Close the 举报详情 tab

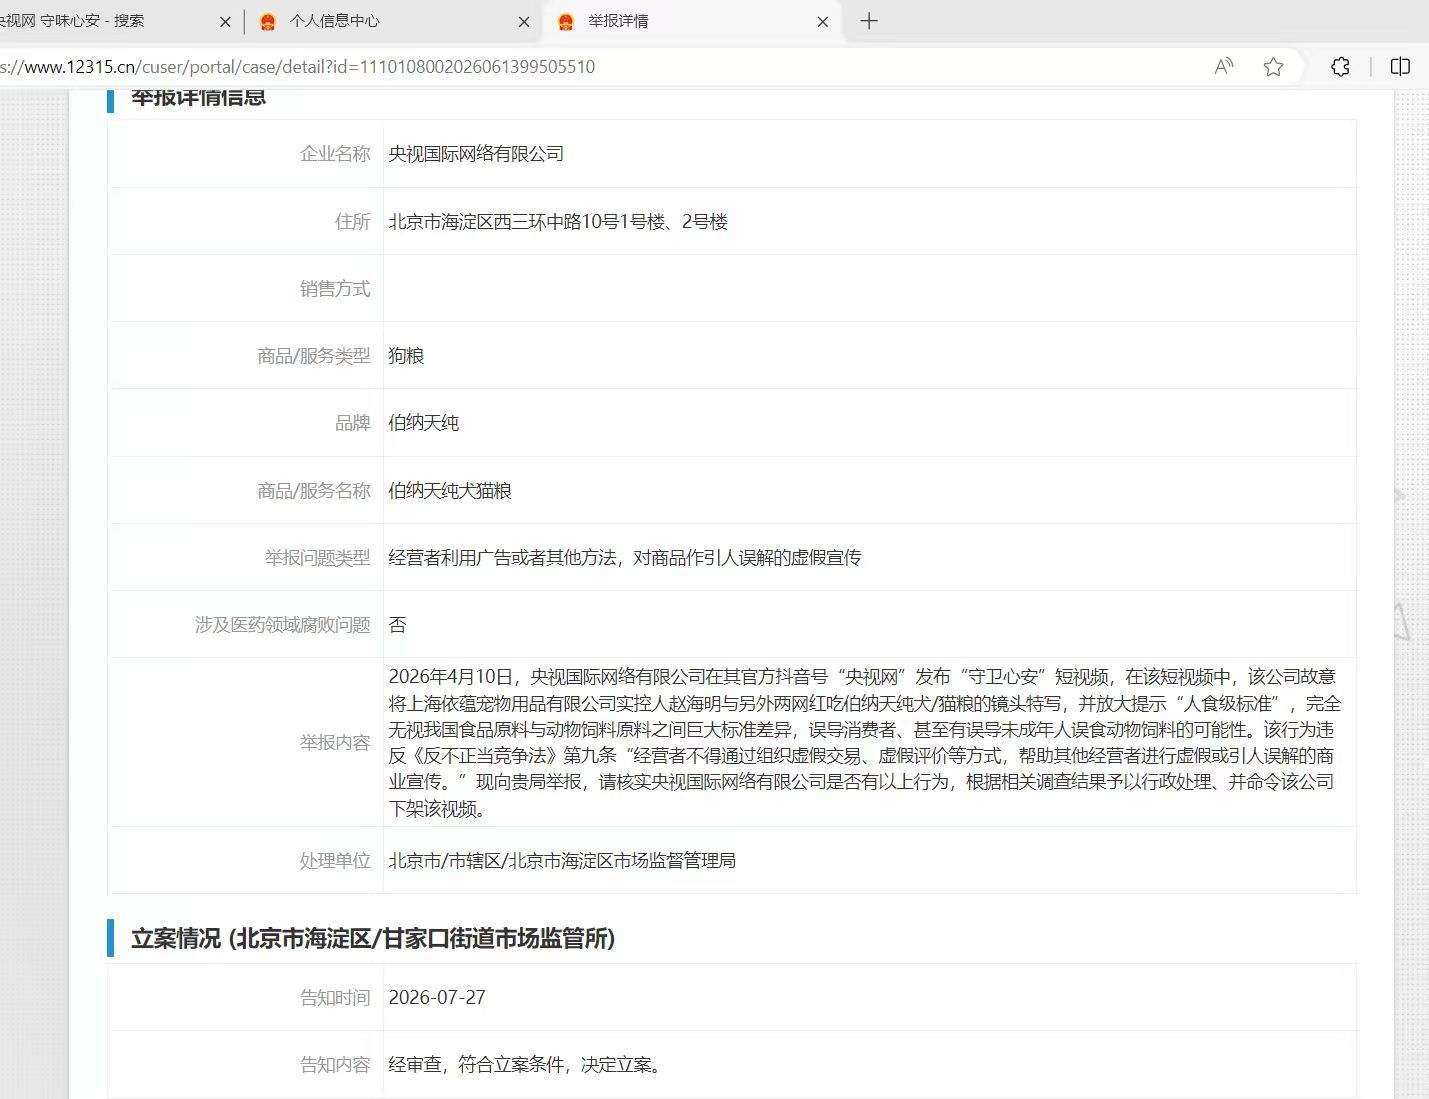tap(823, 21)
